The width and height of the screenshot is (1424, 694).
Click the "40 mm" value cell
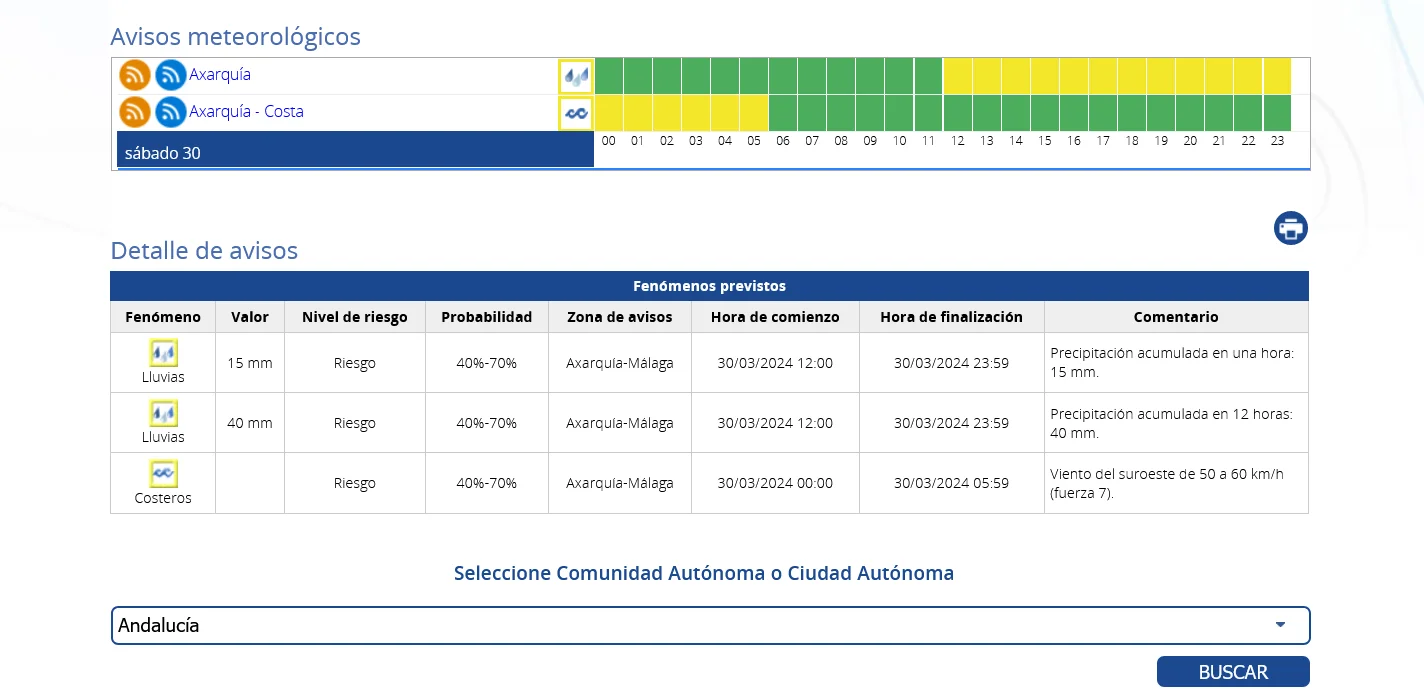(250, 423)
